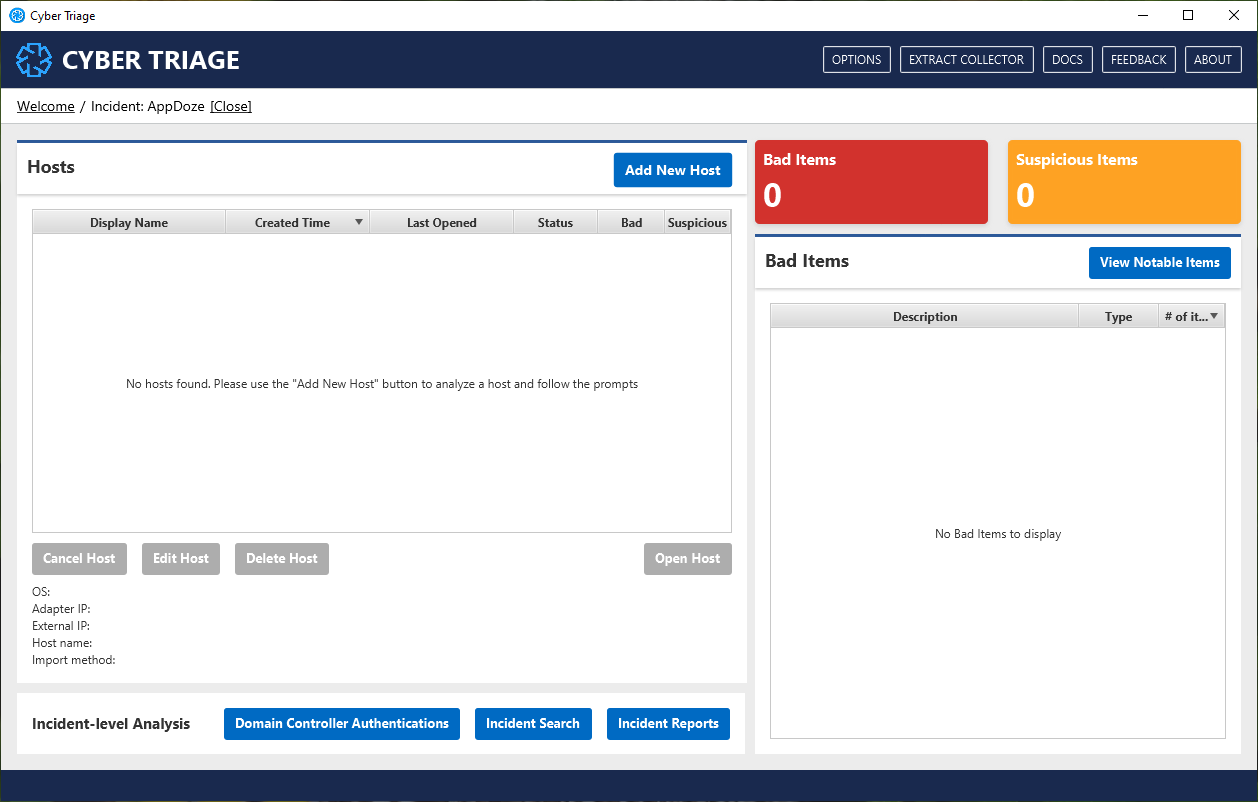
Task: Open EXTRACT COLLECTOR from the header
Action: click(x=966, y=60)
